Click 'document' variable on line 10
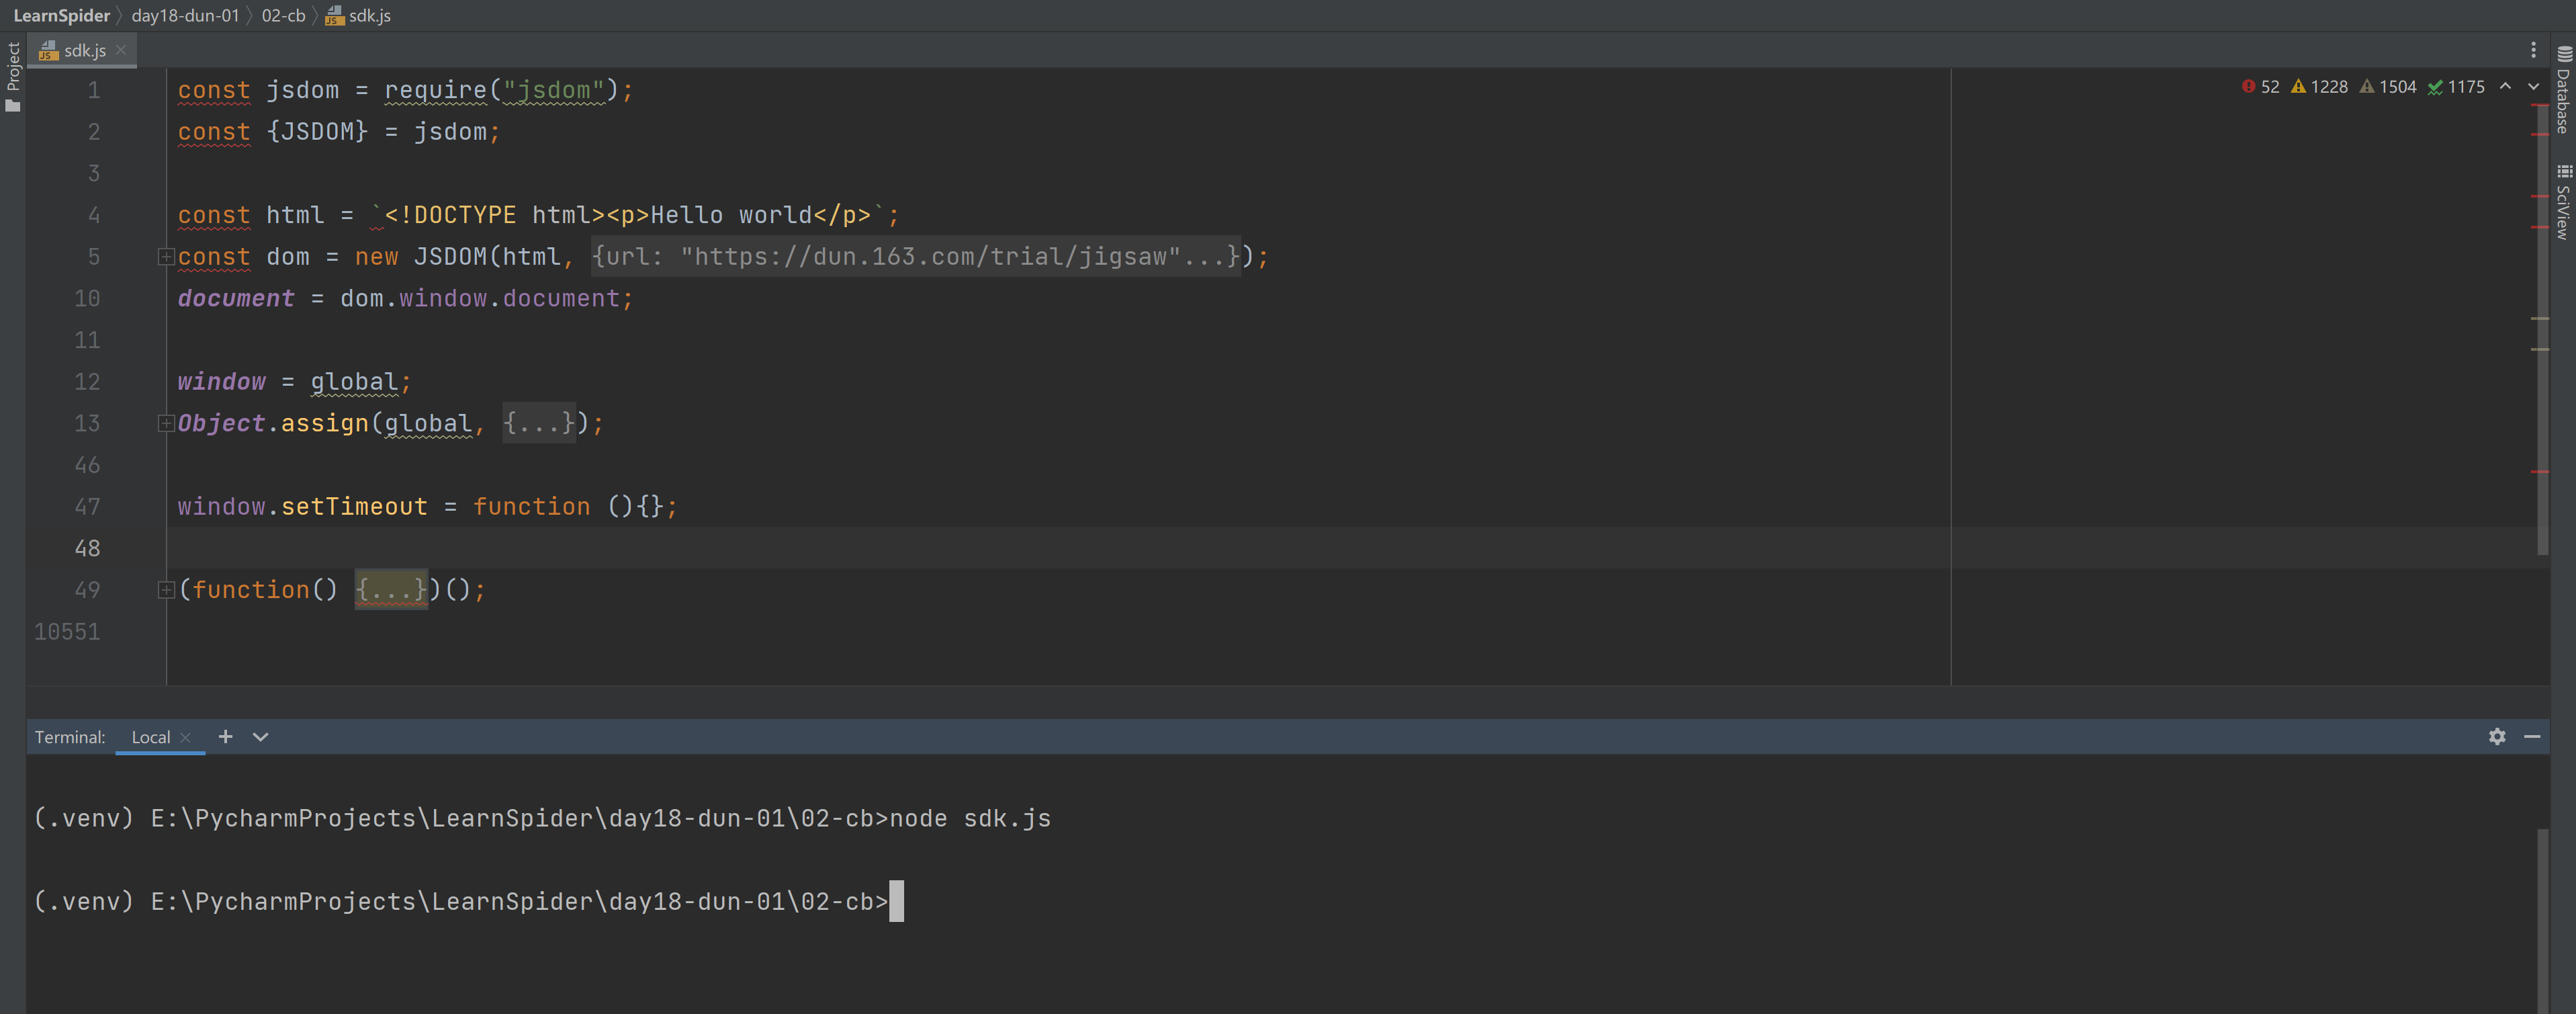The height and width of the screenshot is (1014, 2576). [x=236, y=299]
